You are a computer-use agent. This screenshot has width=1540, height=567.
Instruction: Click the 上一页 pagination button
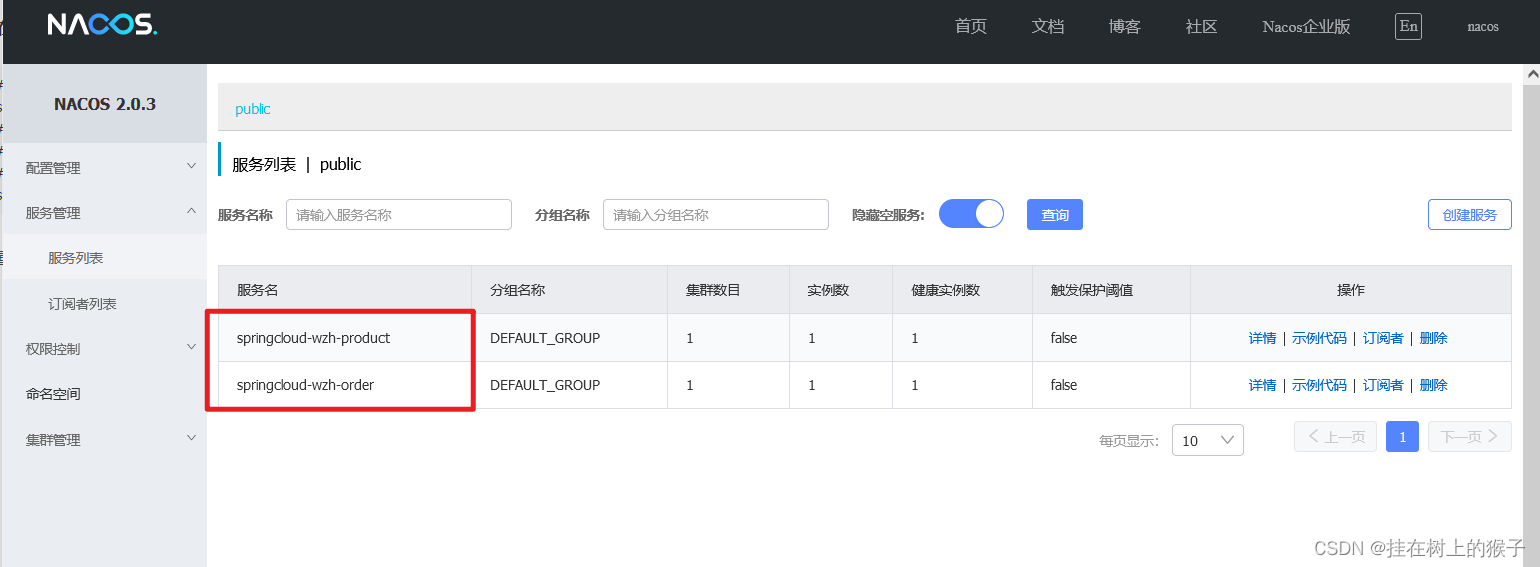pyautogui.click(x=1335, y=437)
